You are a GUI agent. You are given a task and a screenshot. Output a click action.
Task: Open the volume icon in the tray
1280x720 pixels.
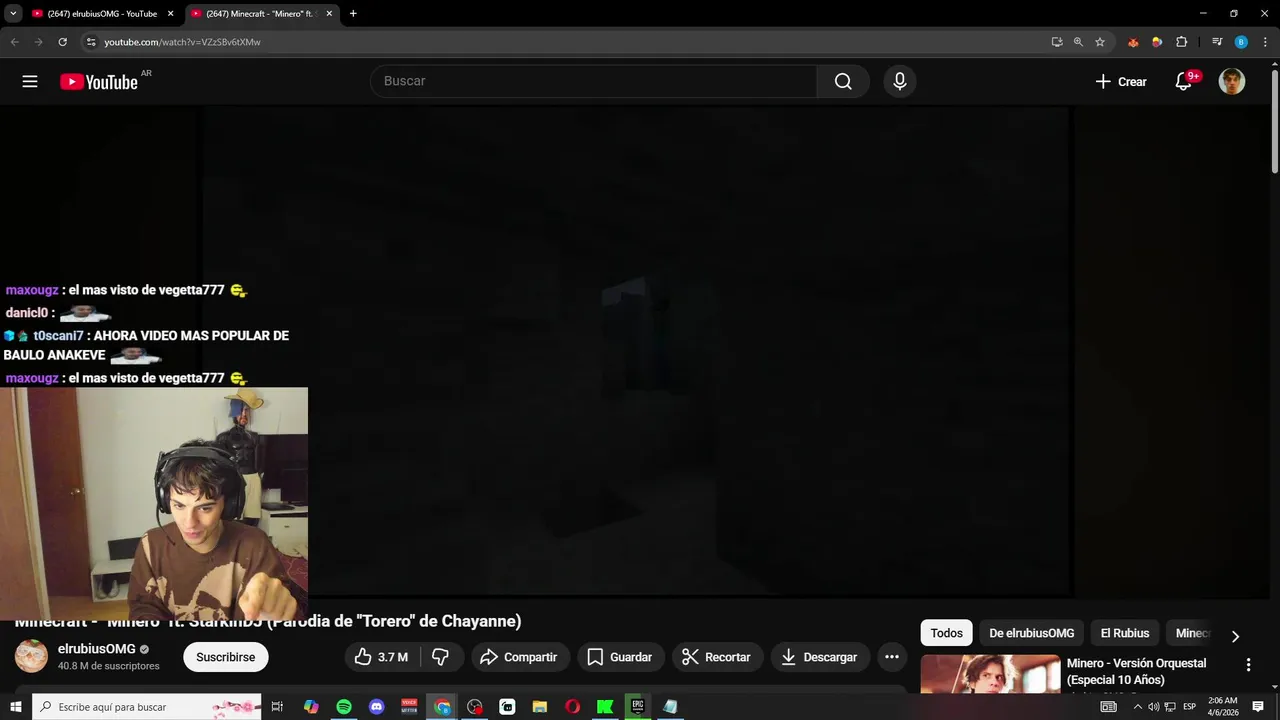click(1153, 707)
